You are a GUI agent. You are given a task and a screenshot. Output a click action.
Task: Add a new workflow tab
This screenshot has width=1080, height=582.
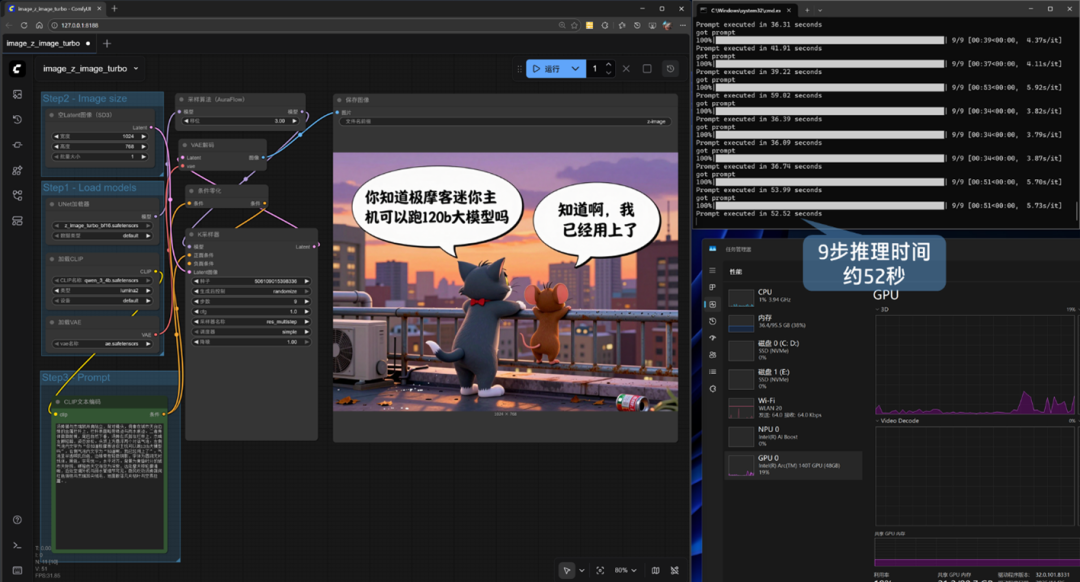click(107, 43)
